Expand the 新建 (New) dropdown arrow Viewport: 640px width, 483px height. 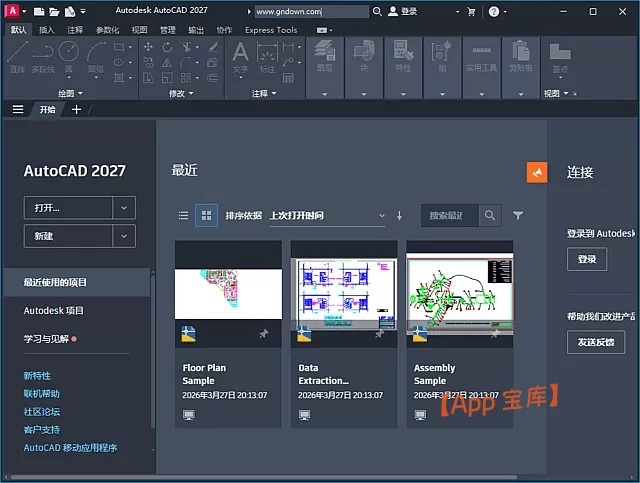tap(124, 236)
